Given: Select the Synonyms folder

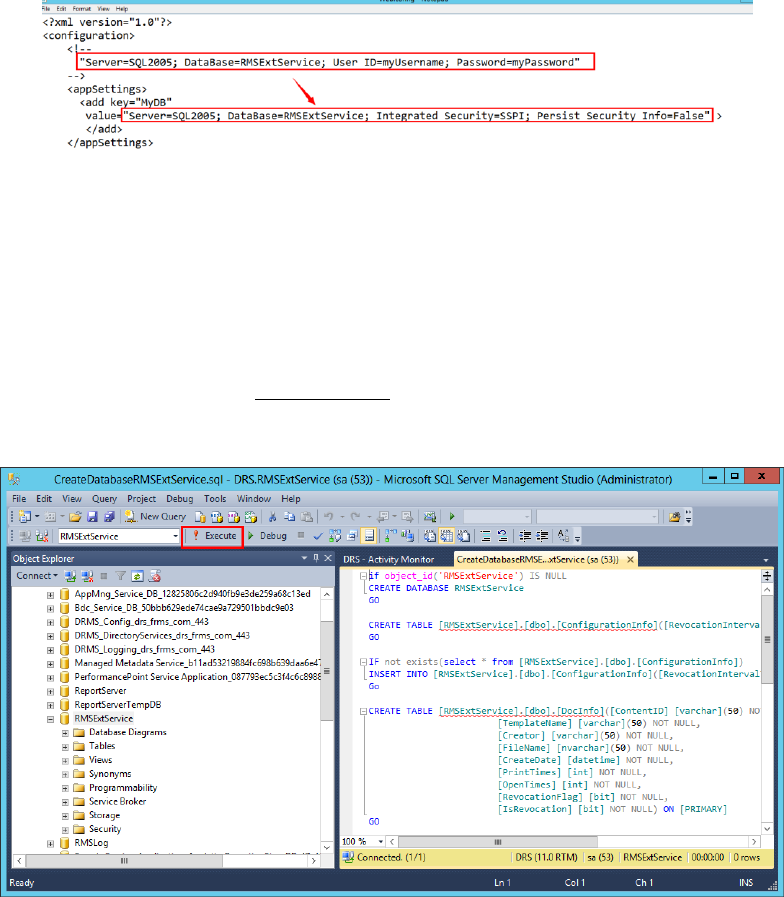Looking at the screenshot, I should [110, 774].
